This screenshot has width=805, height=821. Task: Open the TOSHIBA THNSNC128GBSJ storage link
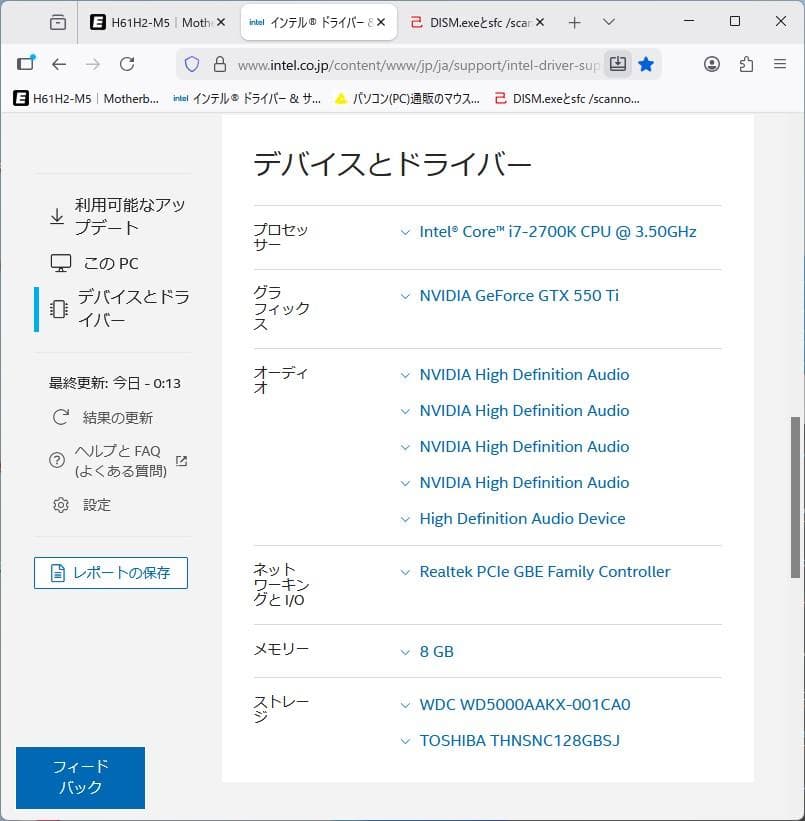pos(519,740)
